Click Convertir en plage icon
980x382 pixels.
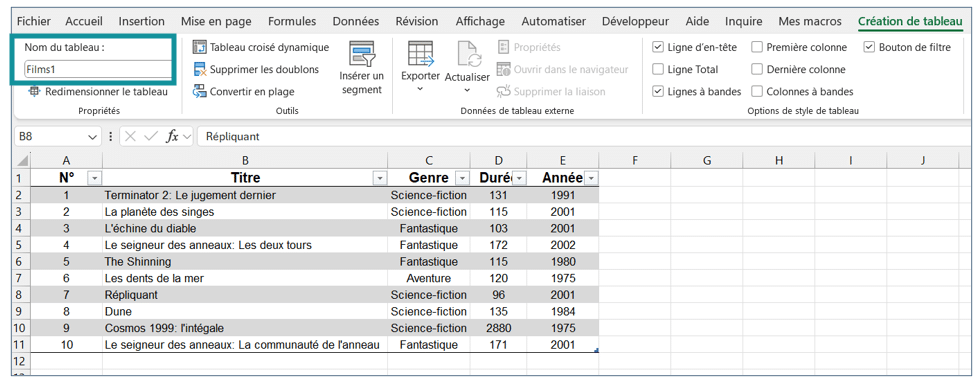click(199, 92)
